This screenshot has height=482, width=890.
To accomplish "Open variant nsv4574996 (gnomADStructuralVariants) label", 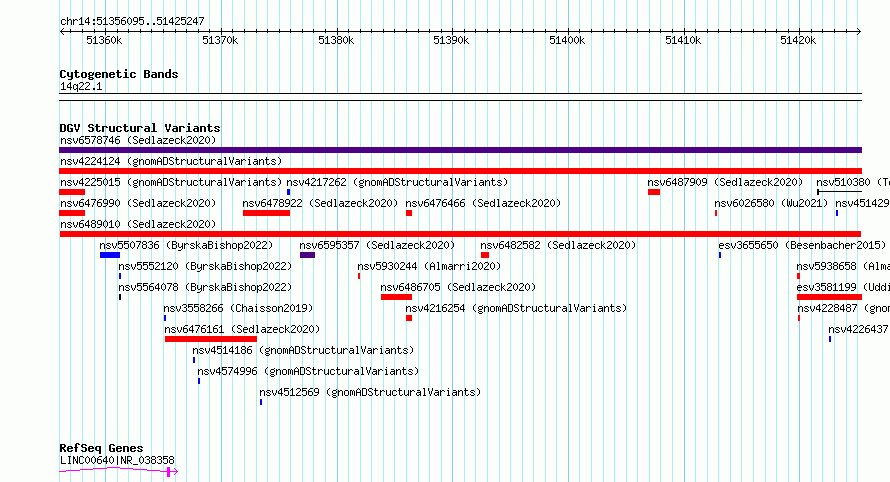I will click(x=308, y=371).
